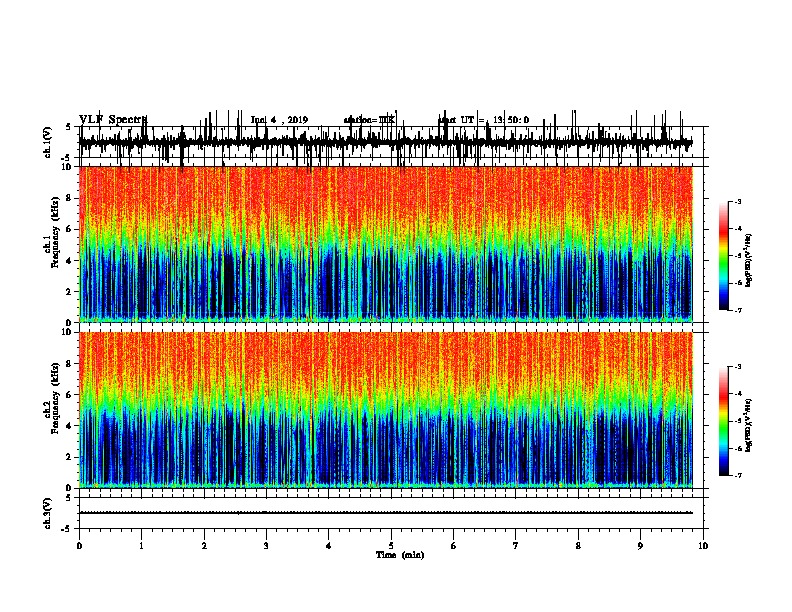Click the ch.1(V) waveform axis label

tap(48, 142)
